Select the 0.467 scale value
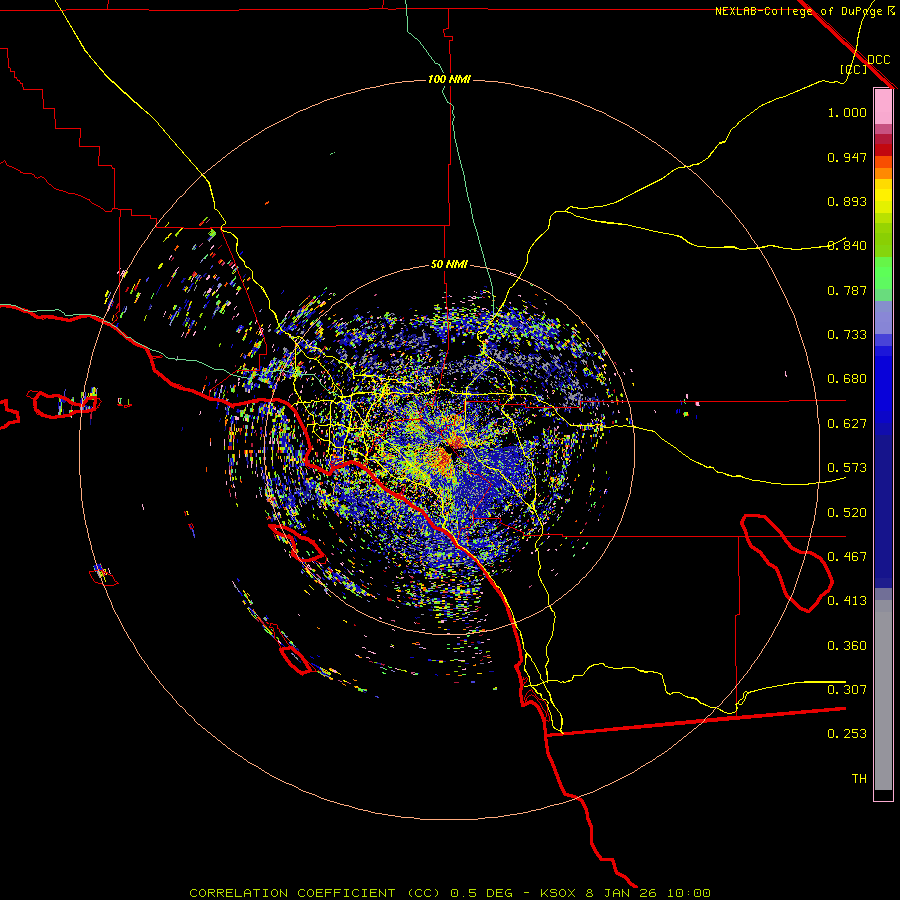The image size is (900, 900). [x=847, y=557]
